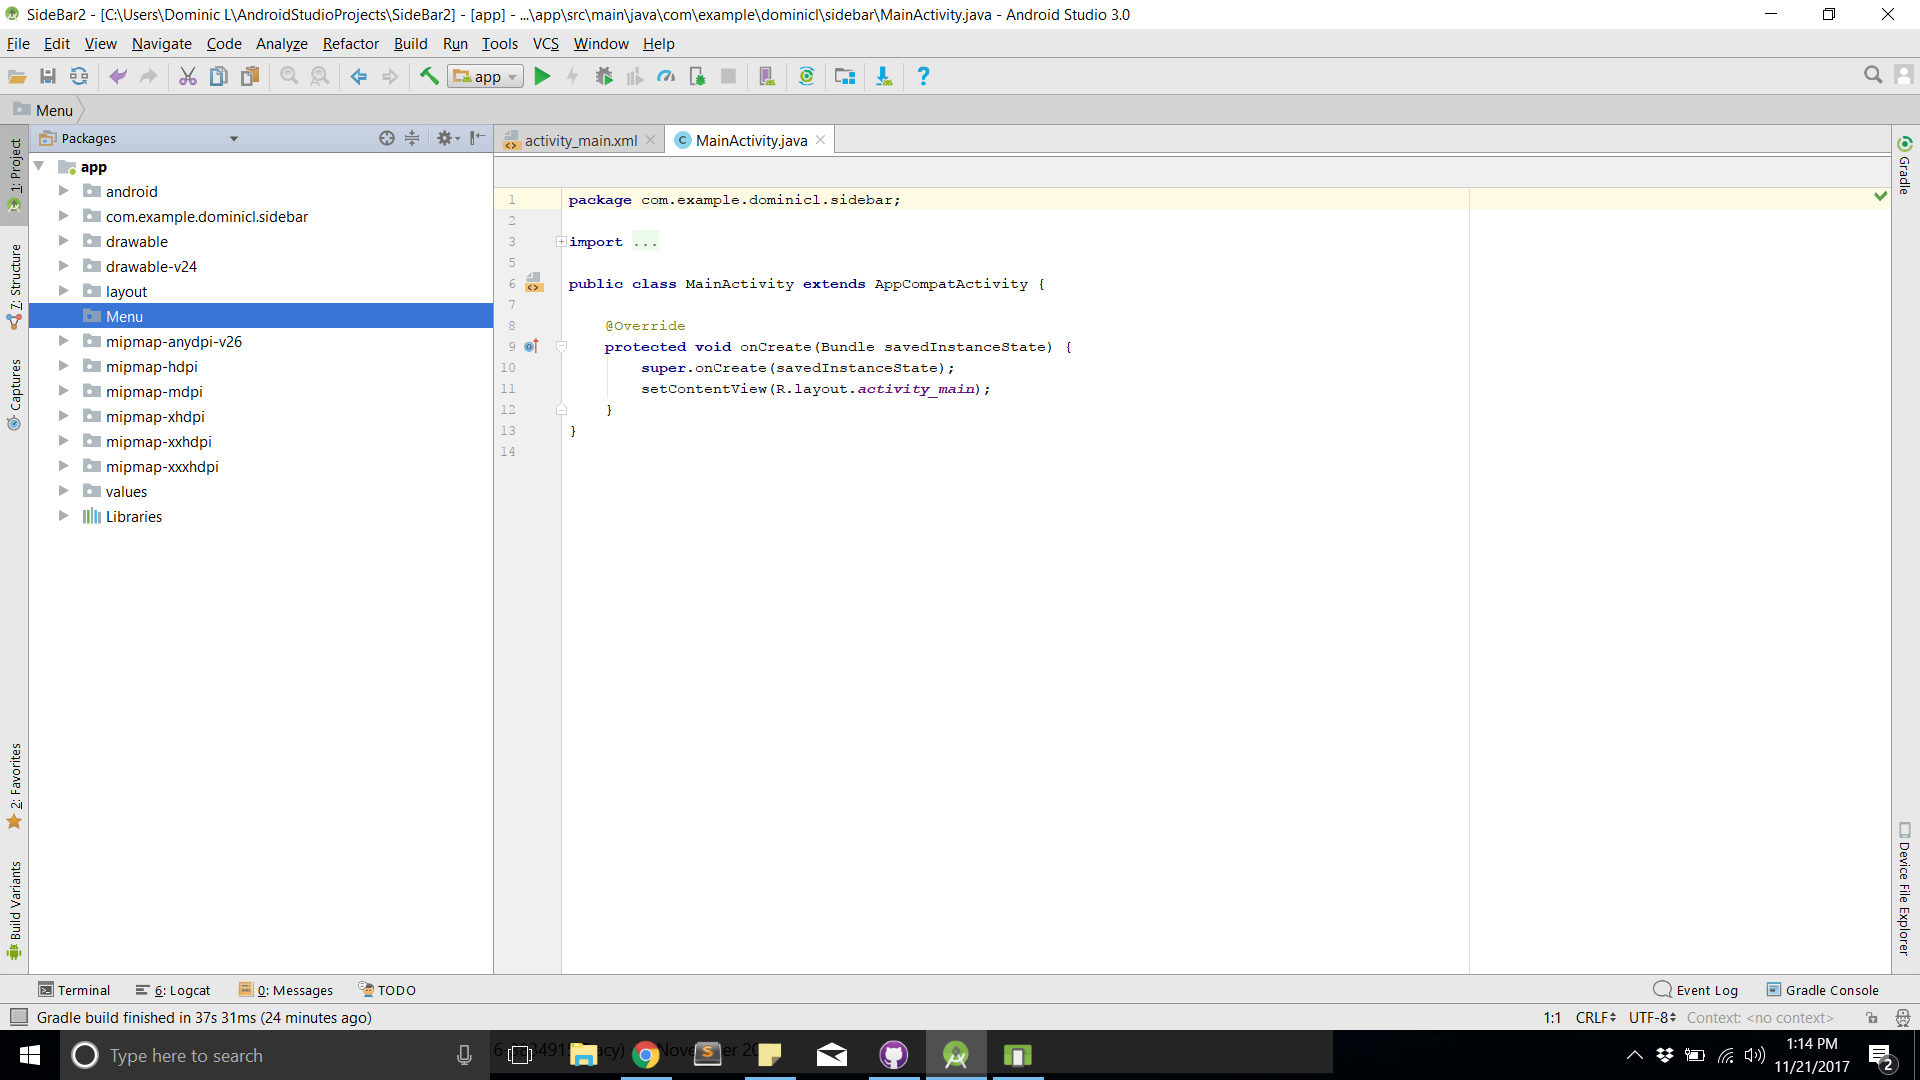The width and height of the screenshot is (1920, 1080).
Task: Navigate Back with the left arrow icon
Action: tap(358, 76)
